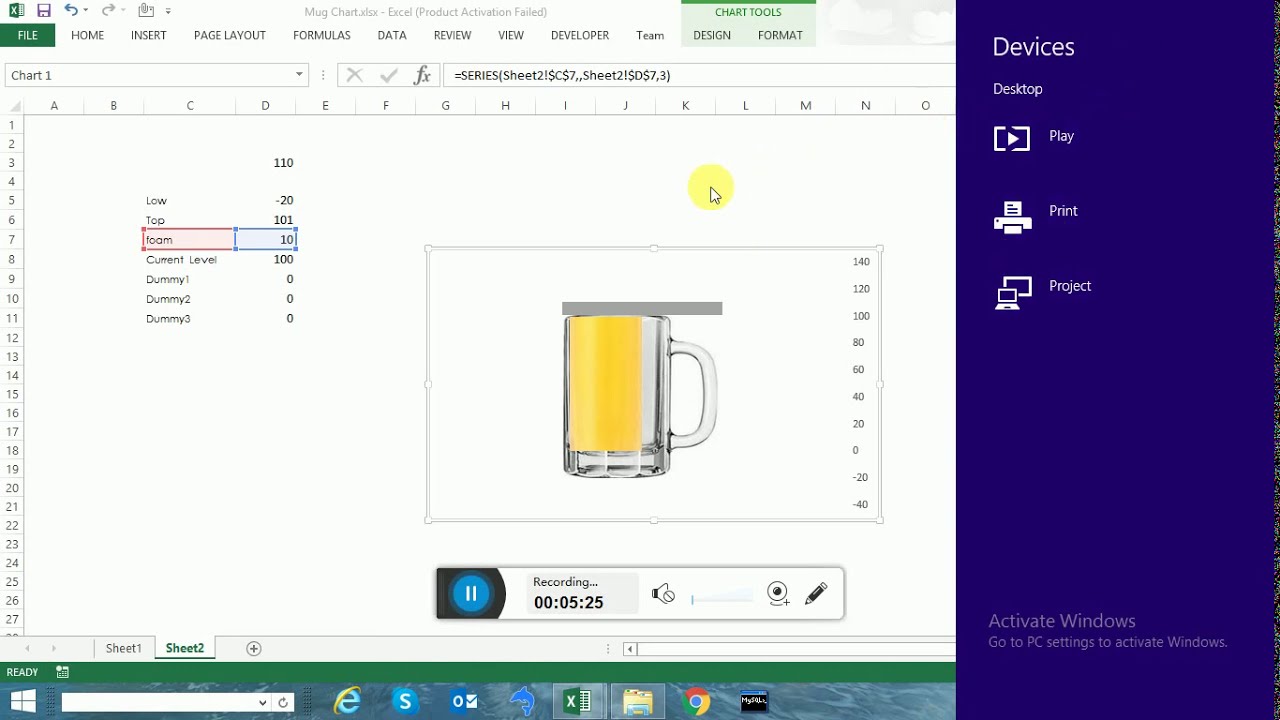Switch to the HOME ribbon tab
This screenshot has height=720, width=1280.
[87, 35]
